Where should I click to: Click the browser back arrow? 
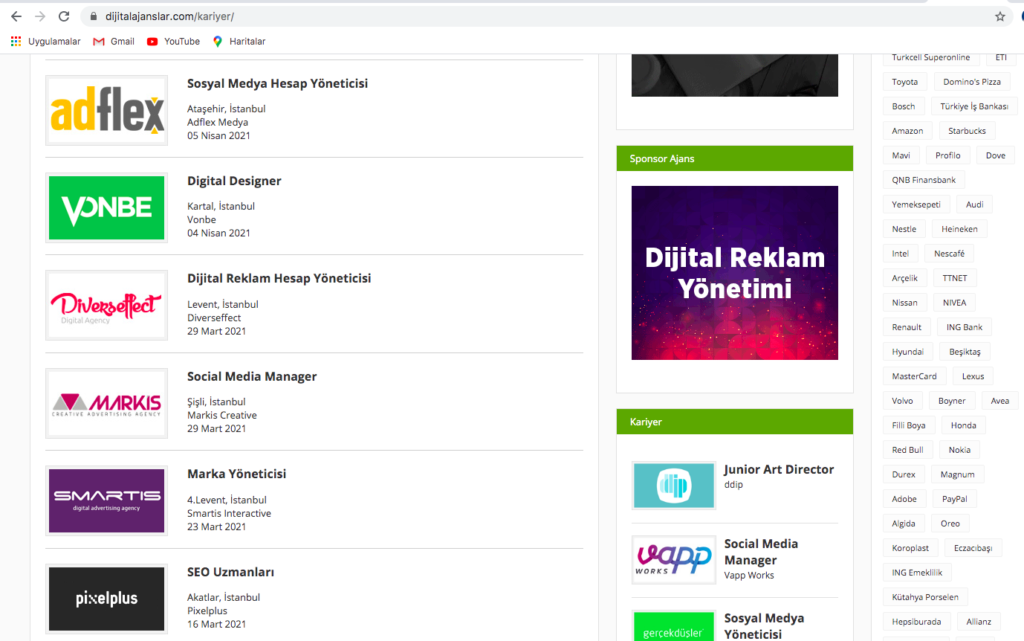(x=16, y=17)
